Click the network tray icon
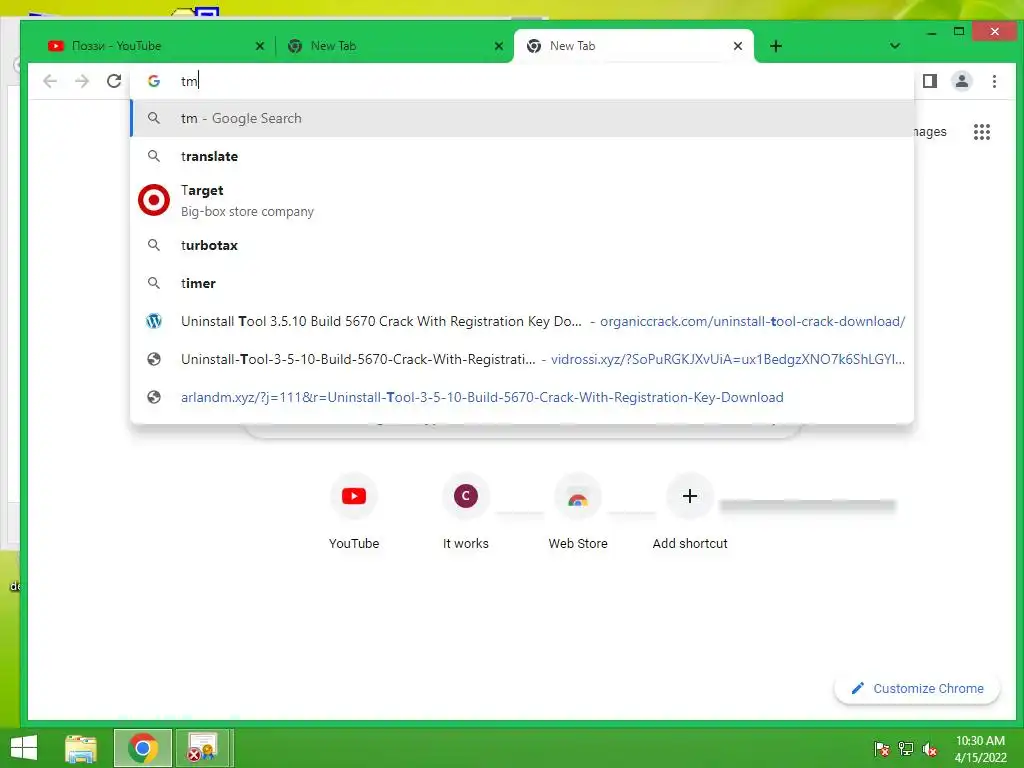Screen dimensions: 1024x768 pos(906,749)
